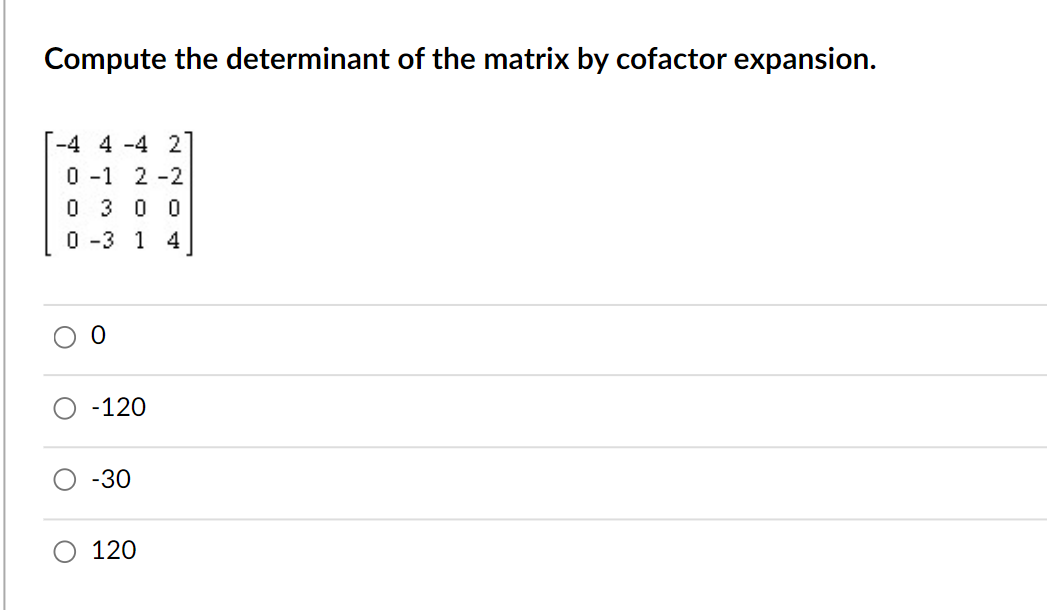
Task: Click the question prompt about cofactor expansion
Action: point(458,59)
